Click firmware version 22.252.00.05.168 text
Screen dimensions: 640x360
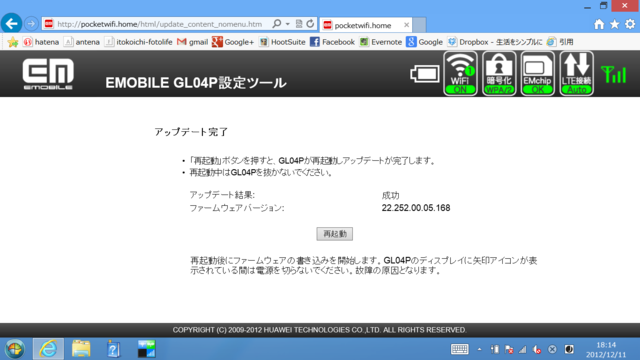[416, 208]
